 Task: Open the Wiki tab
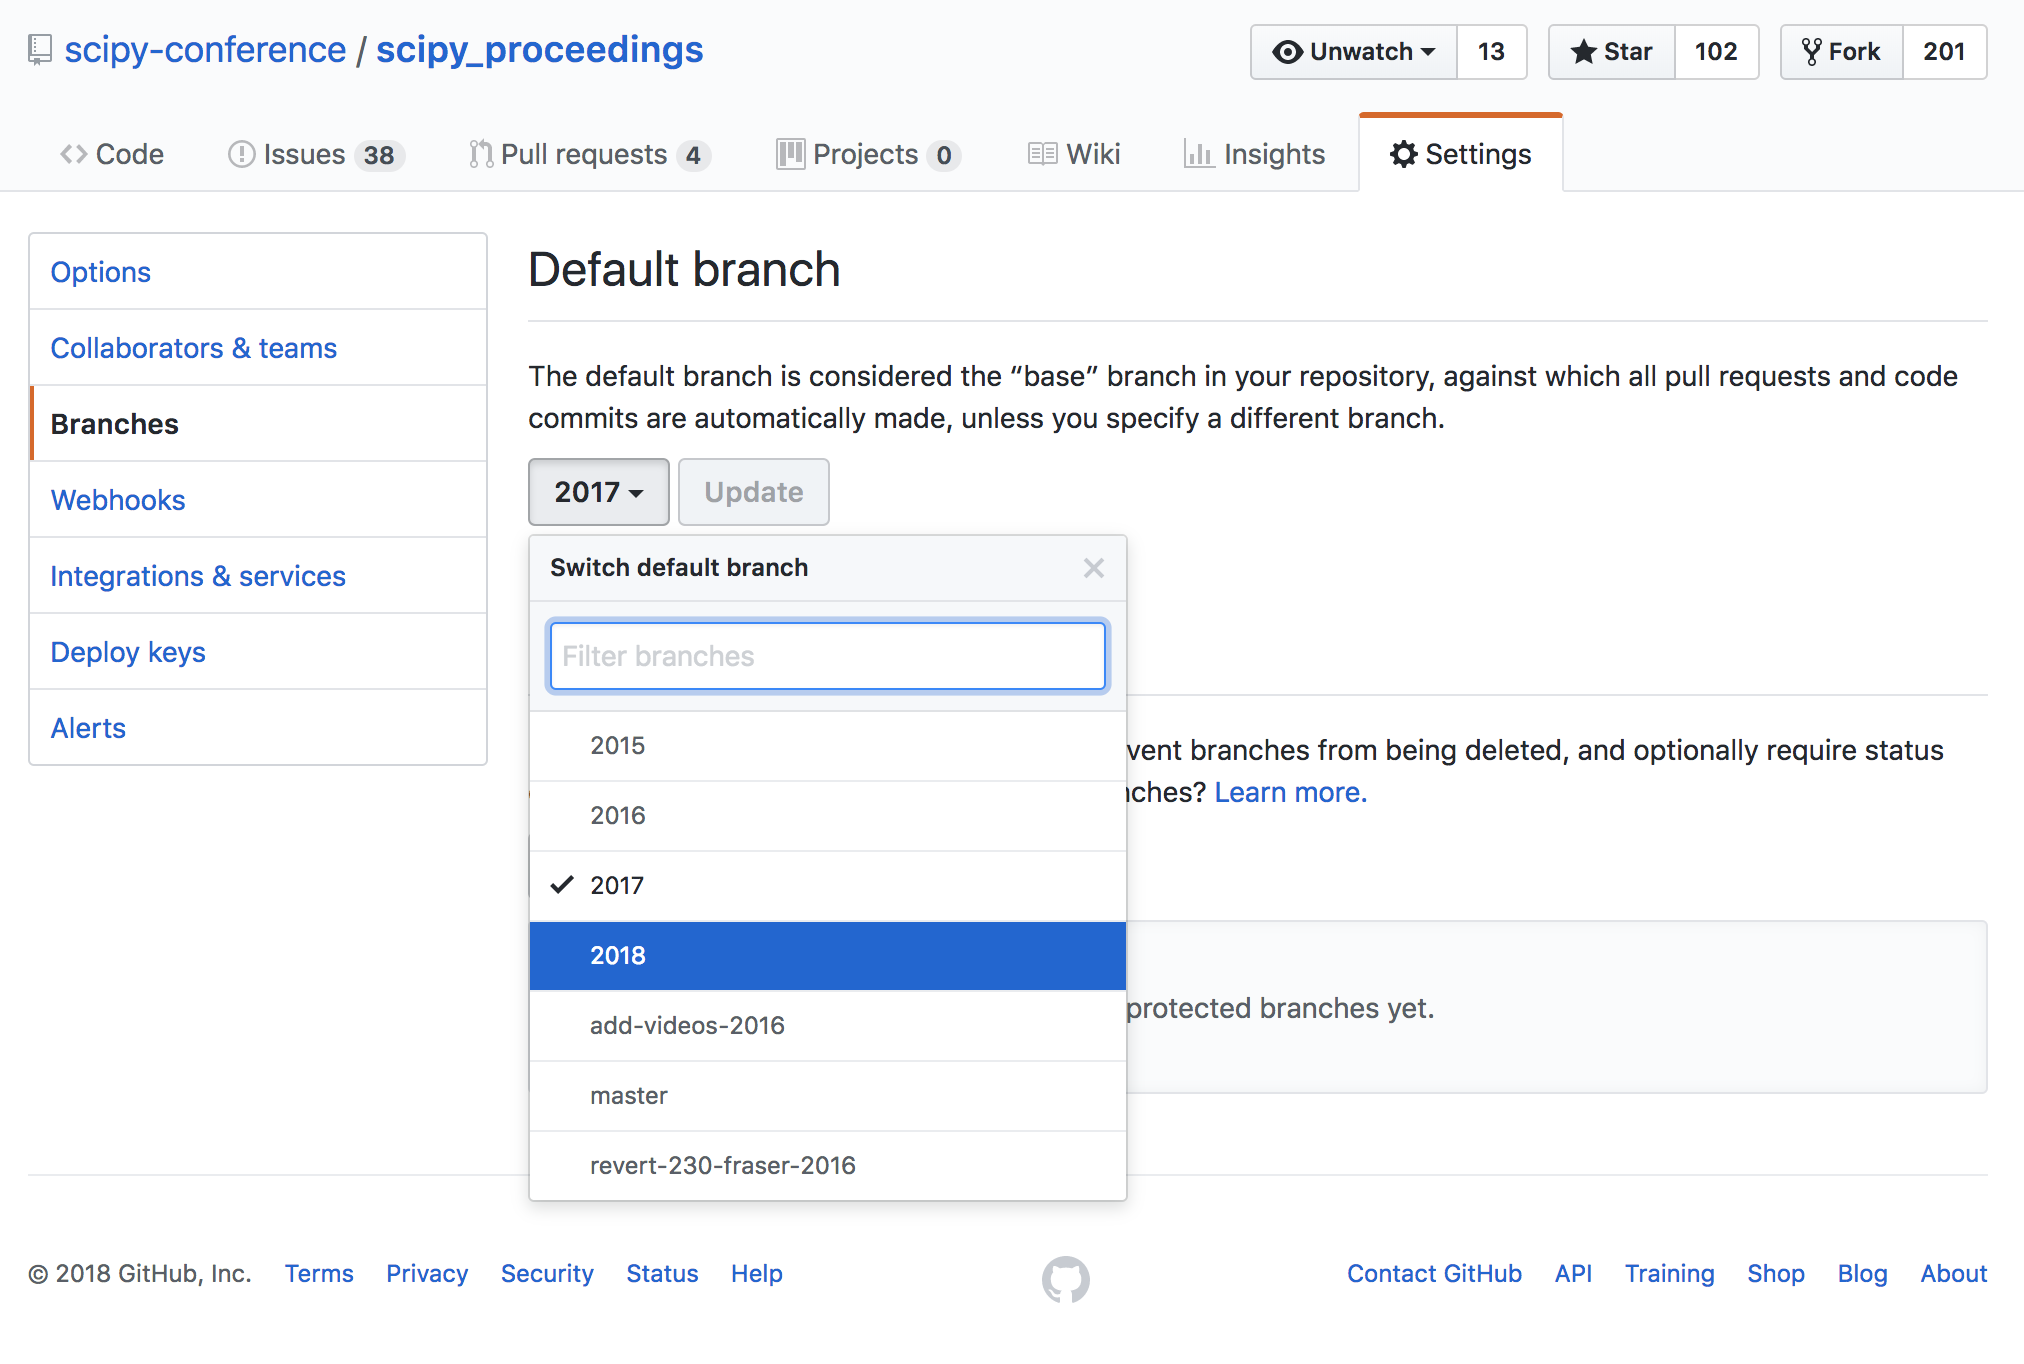point(1074,154)
